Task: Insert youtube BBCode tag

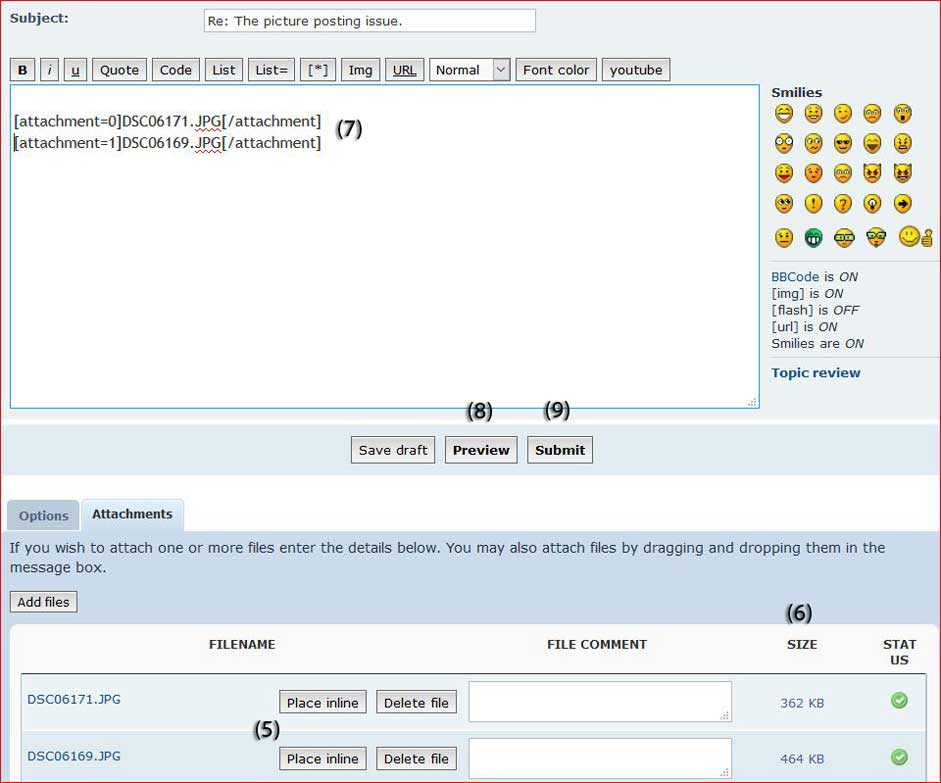Action: pos(636,70)
